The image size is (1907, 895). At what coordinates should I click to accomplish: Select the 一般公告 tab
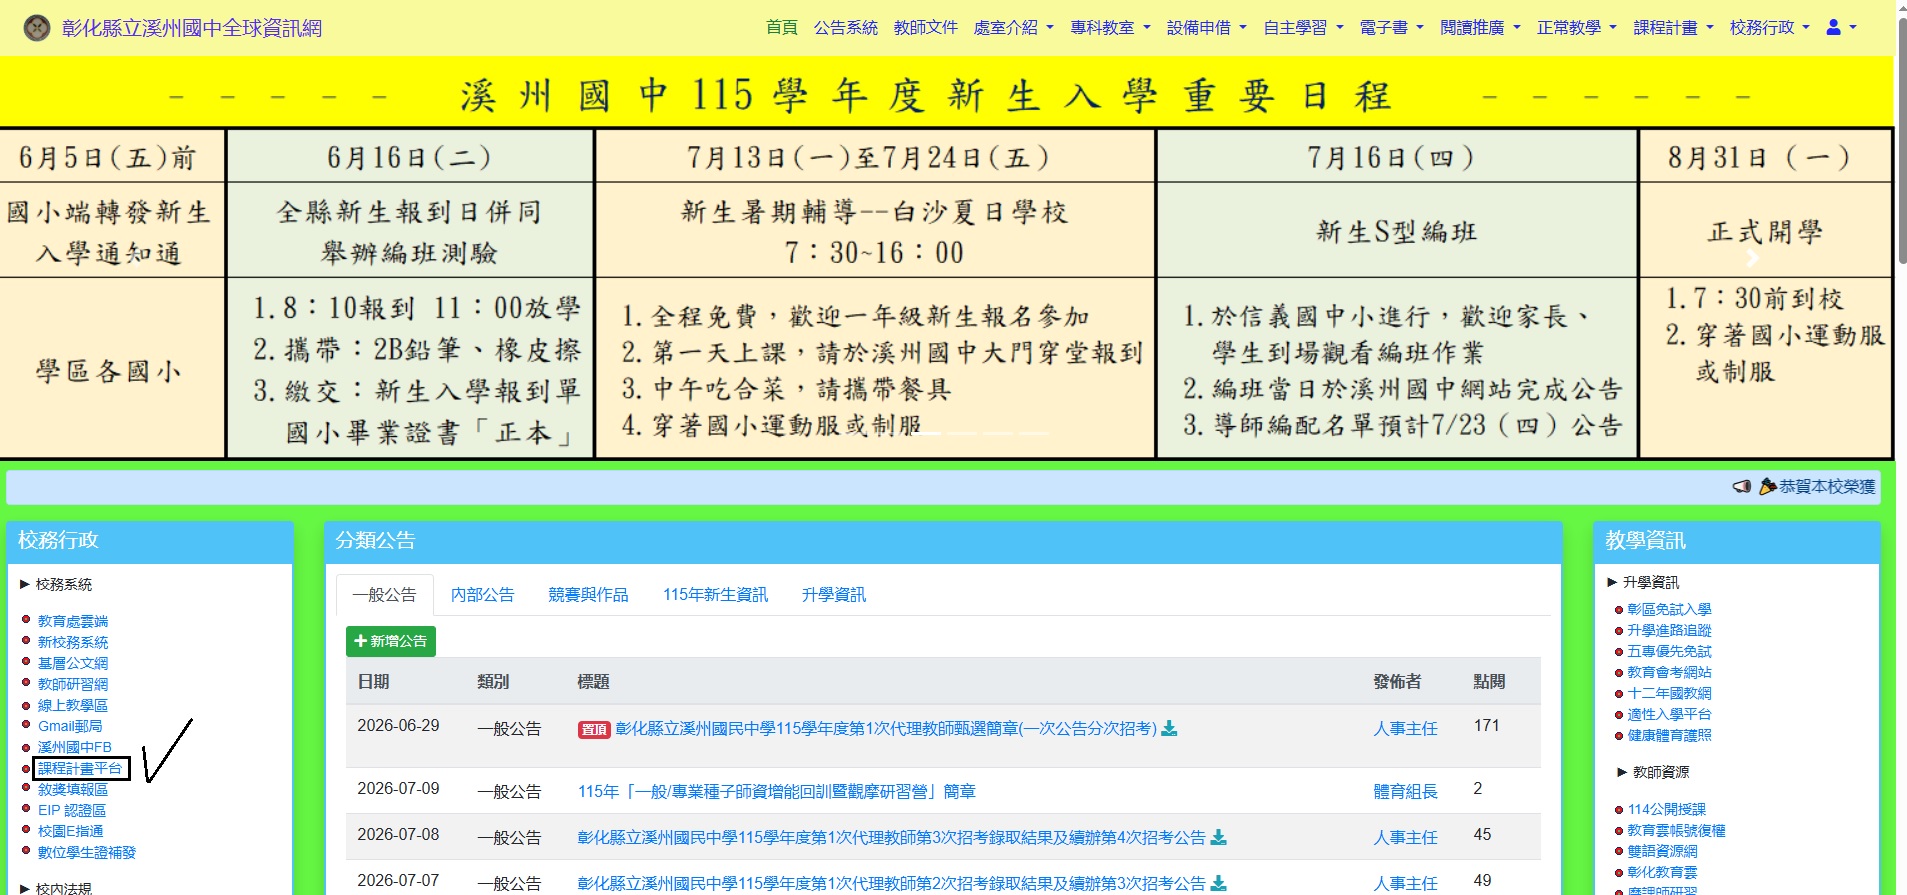point(384,595)
